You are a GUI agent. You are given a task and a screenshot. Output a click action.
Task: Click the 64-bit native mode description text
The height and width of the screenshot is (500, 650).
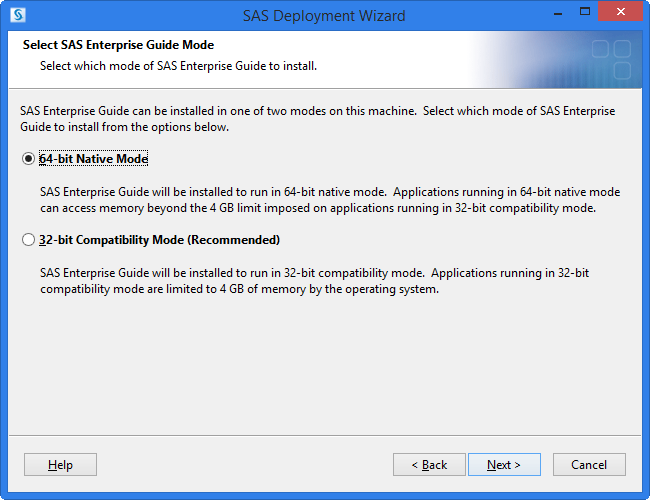point(330,199)
